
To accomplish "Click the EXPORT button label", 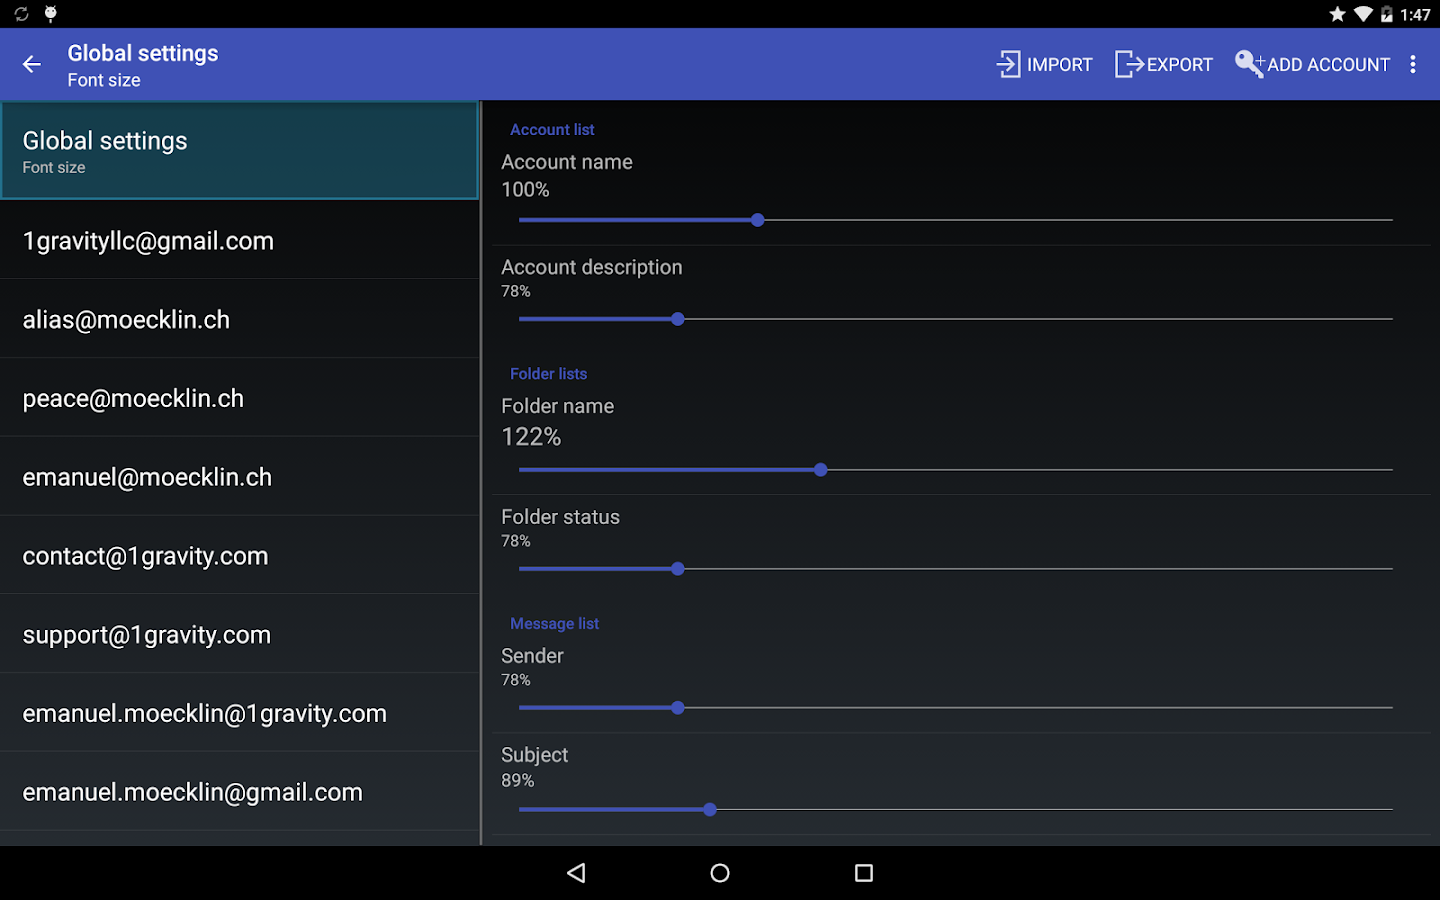I will [1179, 65].
